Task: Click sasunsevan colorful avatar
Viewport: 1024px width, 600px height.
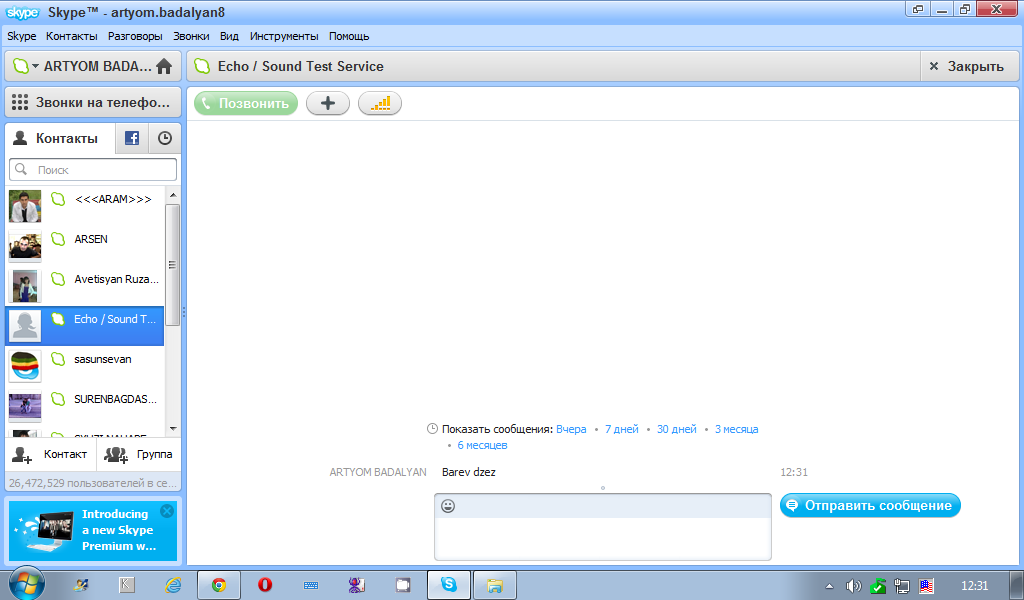Action: pos(25,366)
